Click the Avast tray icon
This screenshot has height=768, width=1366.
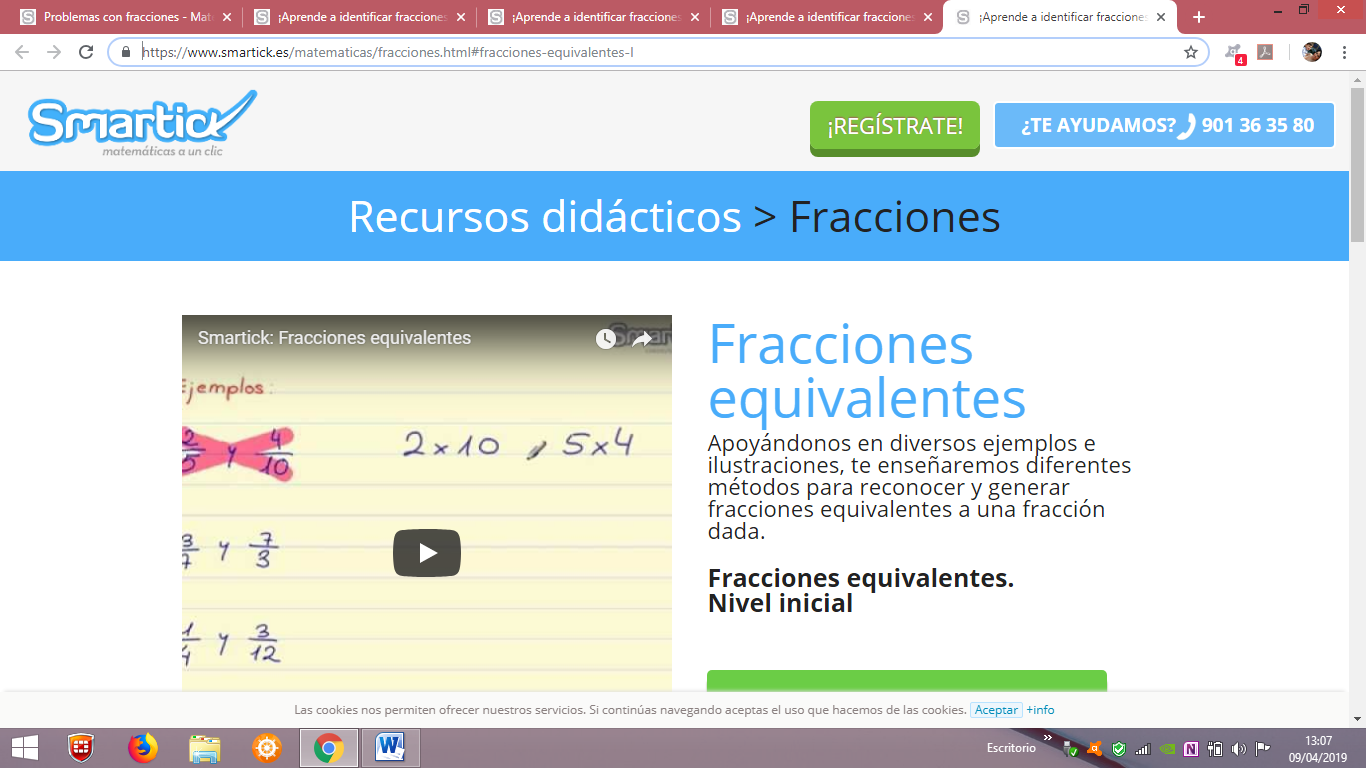(1095, 749)
